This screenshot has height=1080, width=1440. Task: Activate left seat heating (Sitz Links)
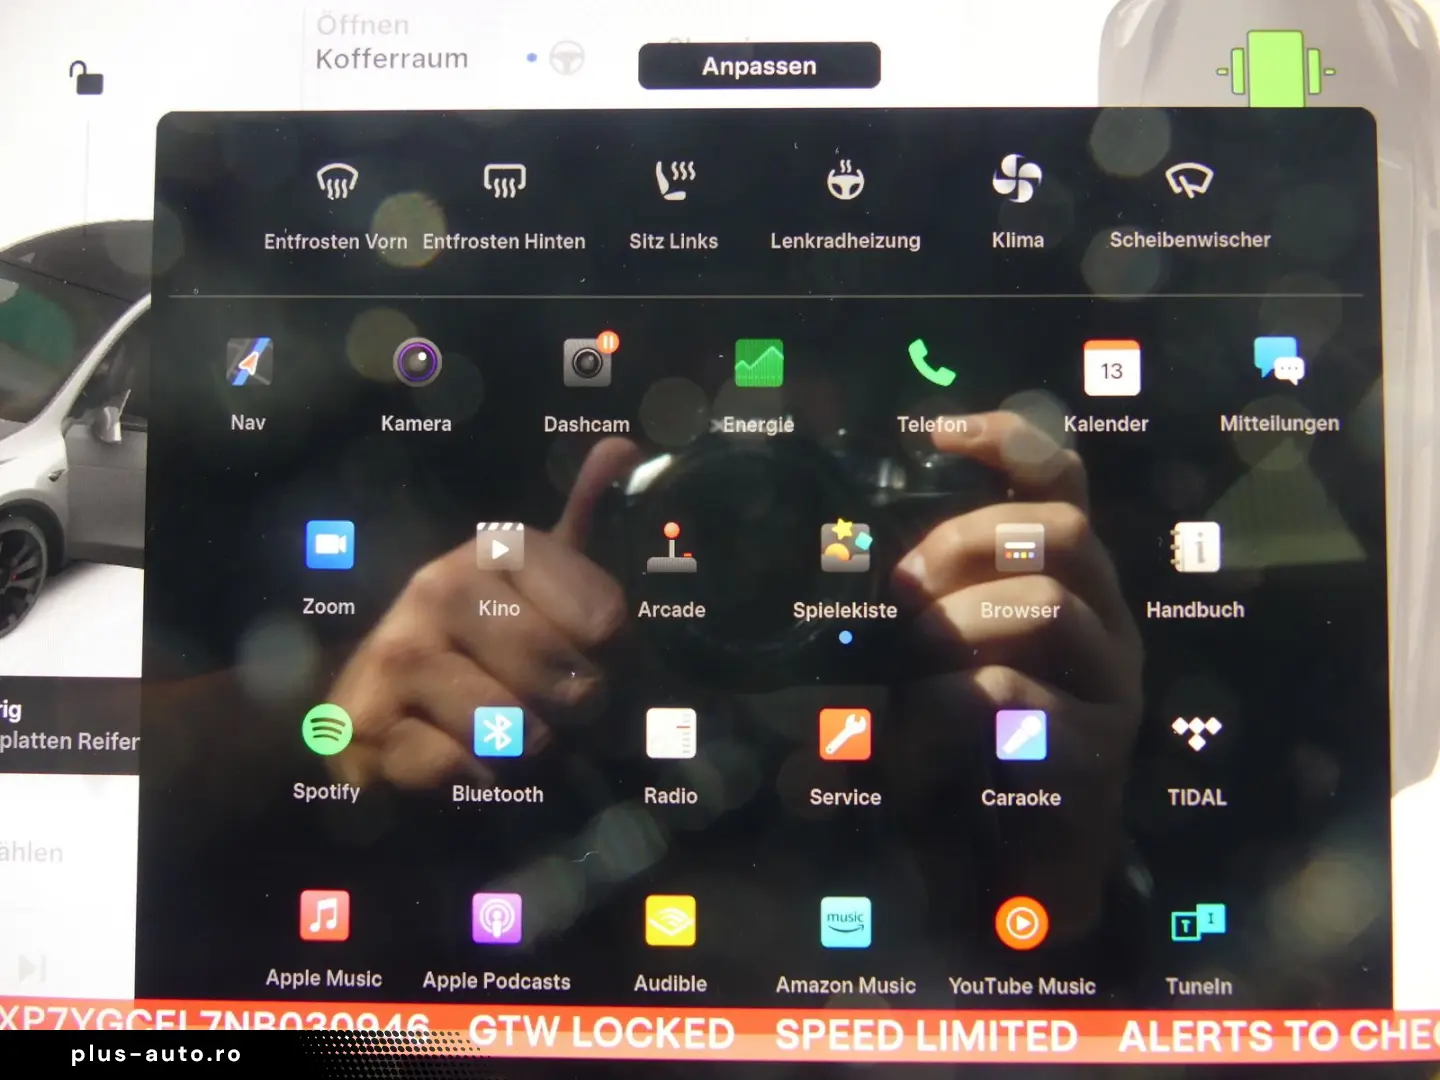click(x=674, y=180)
